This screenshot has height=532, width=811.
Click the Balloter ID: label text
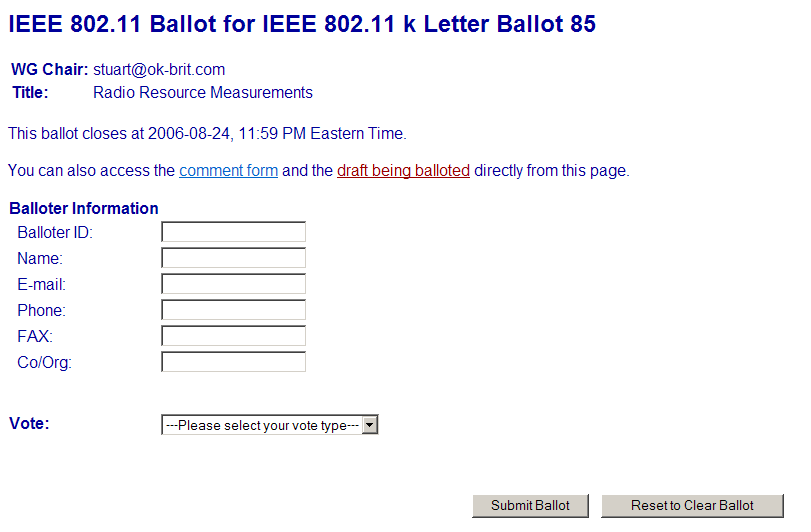coord(55,232)
